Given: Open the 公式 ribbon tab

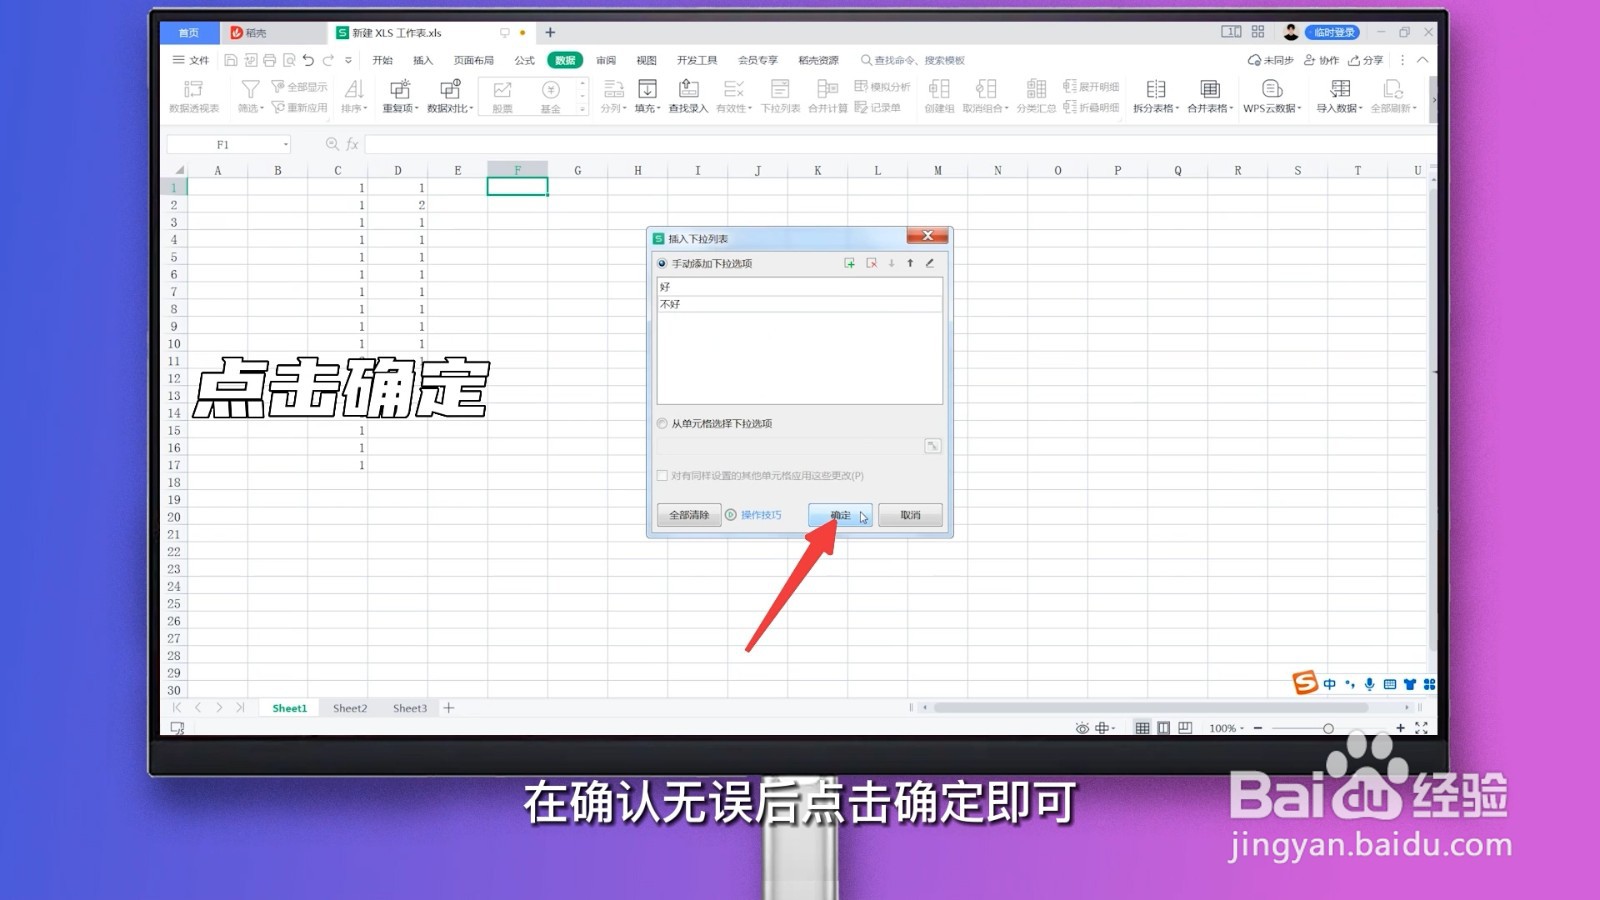Looking at the screenshot, I should coord(524,60).
